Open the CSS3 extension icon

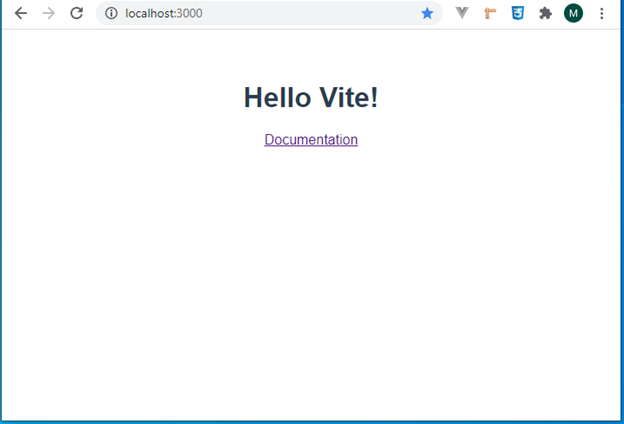[x=517, y=13]
